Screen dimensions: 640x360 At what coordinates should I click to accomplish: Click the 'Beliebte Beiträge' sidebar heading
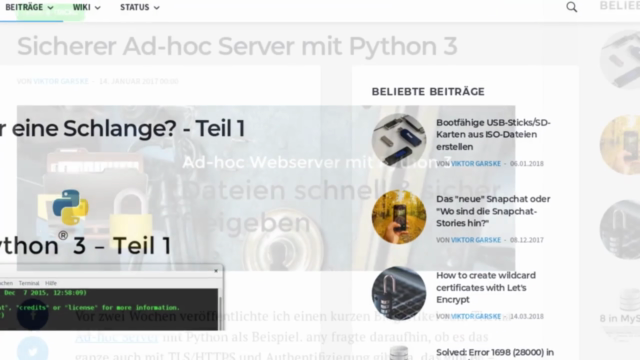click(x=428, y=91)
